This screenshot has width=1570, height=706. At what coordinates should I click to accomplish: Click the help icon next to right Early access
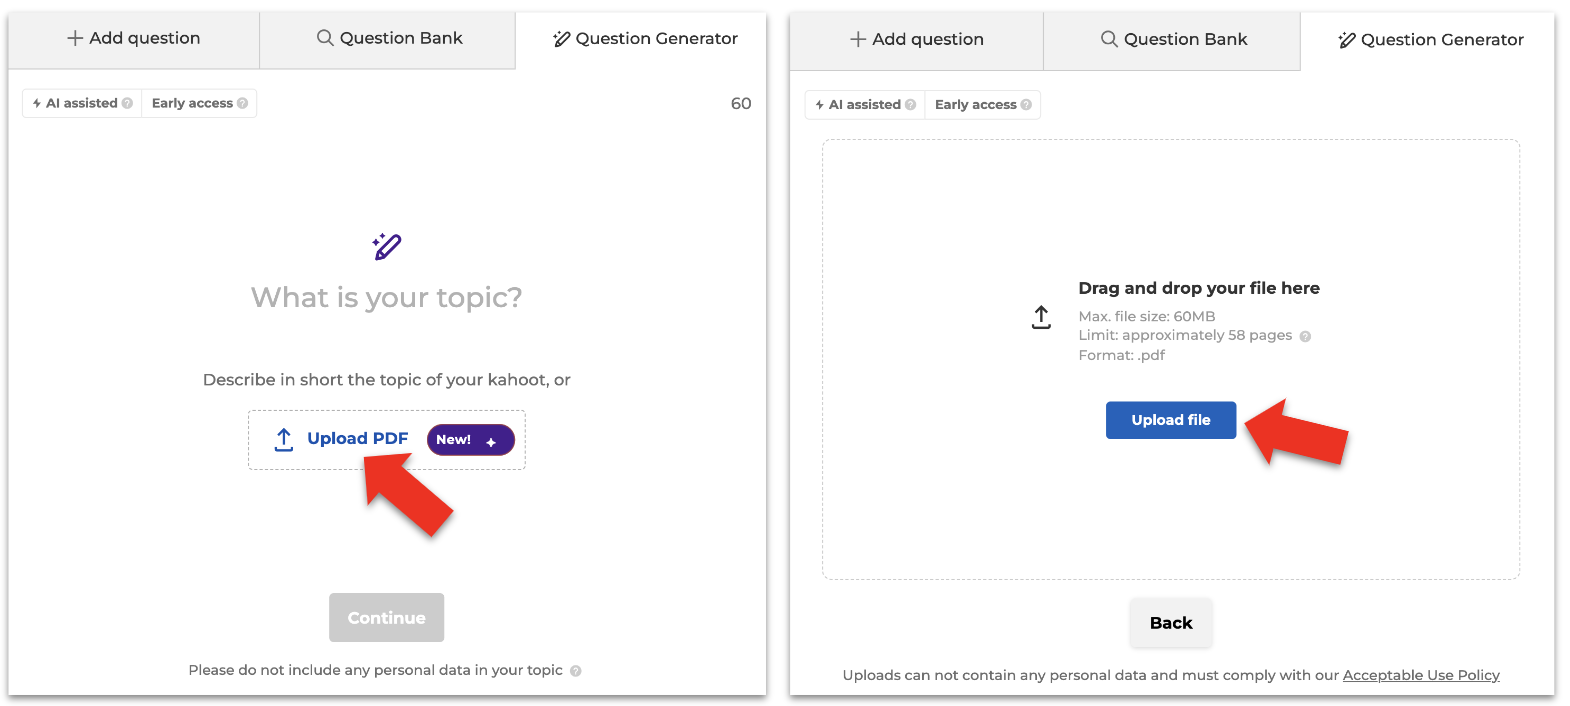(x=1026, y=104)
